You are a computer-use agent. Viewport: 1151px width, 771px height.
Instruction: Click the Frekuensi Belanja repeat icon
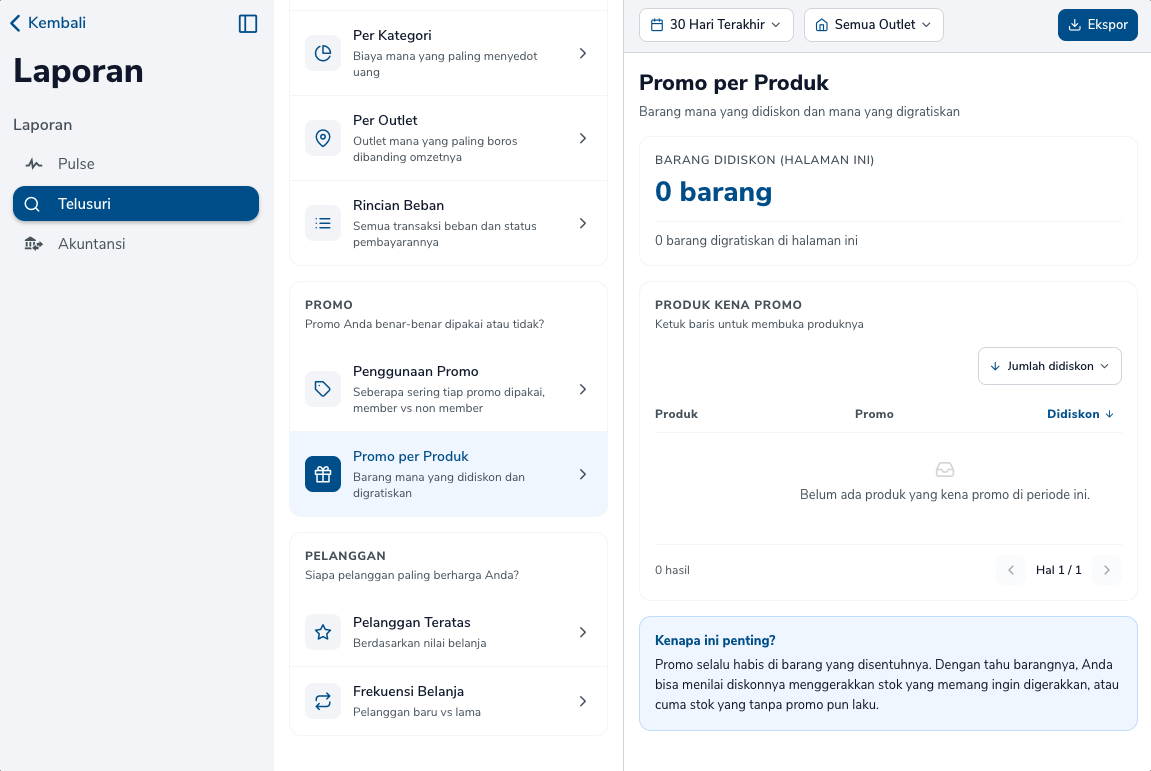pos(323,701)
